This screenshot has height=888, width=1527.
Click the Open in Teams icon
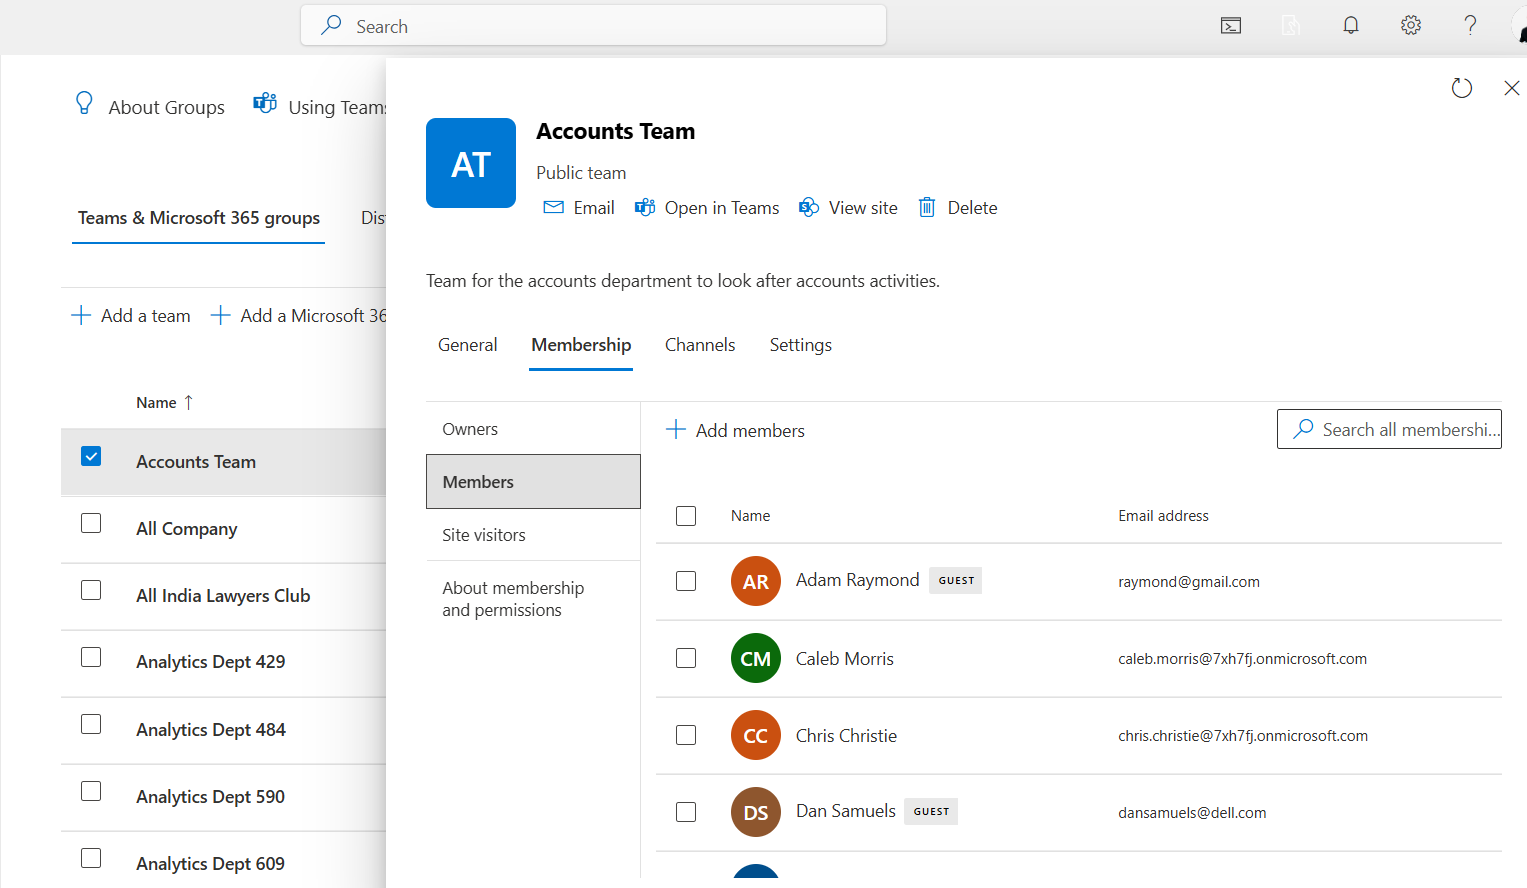645,208
